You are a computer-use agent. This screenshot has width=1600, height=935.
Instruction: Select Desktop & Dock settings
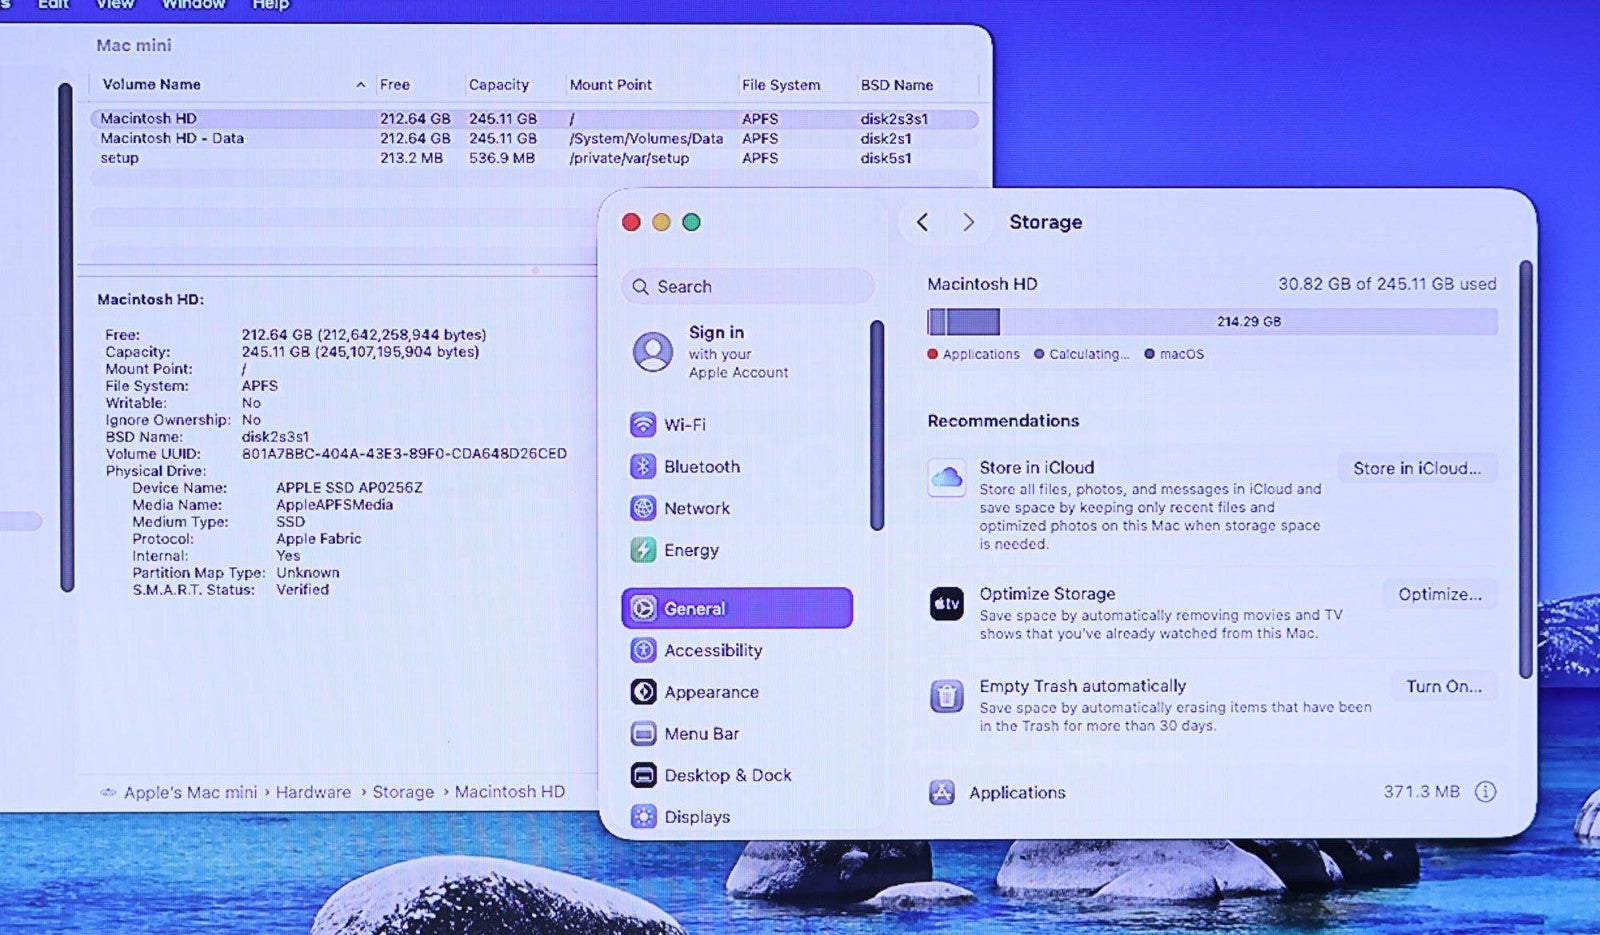pos(726,775)
